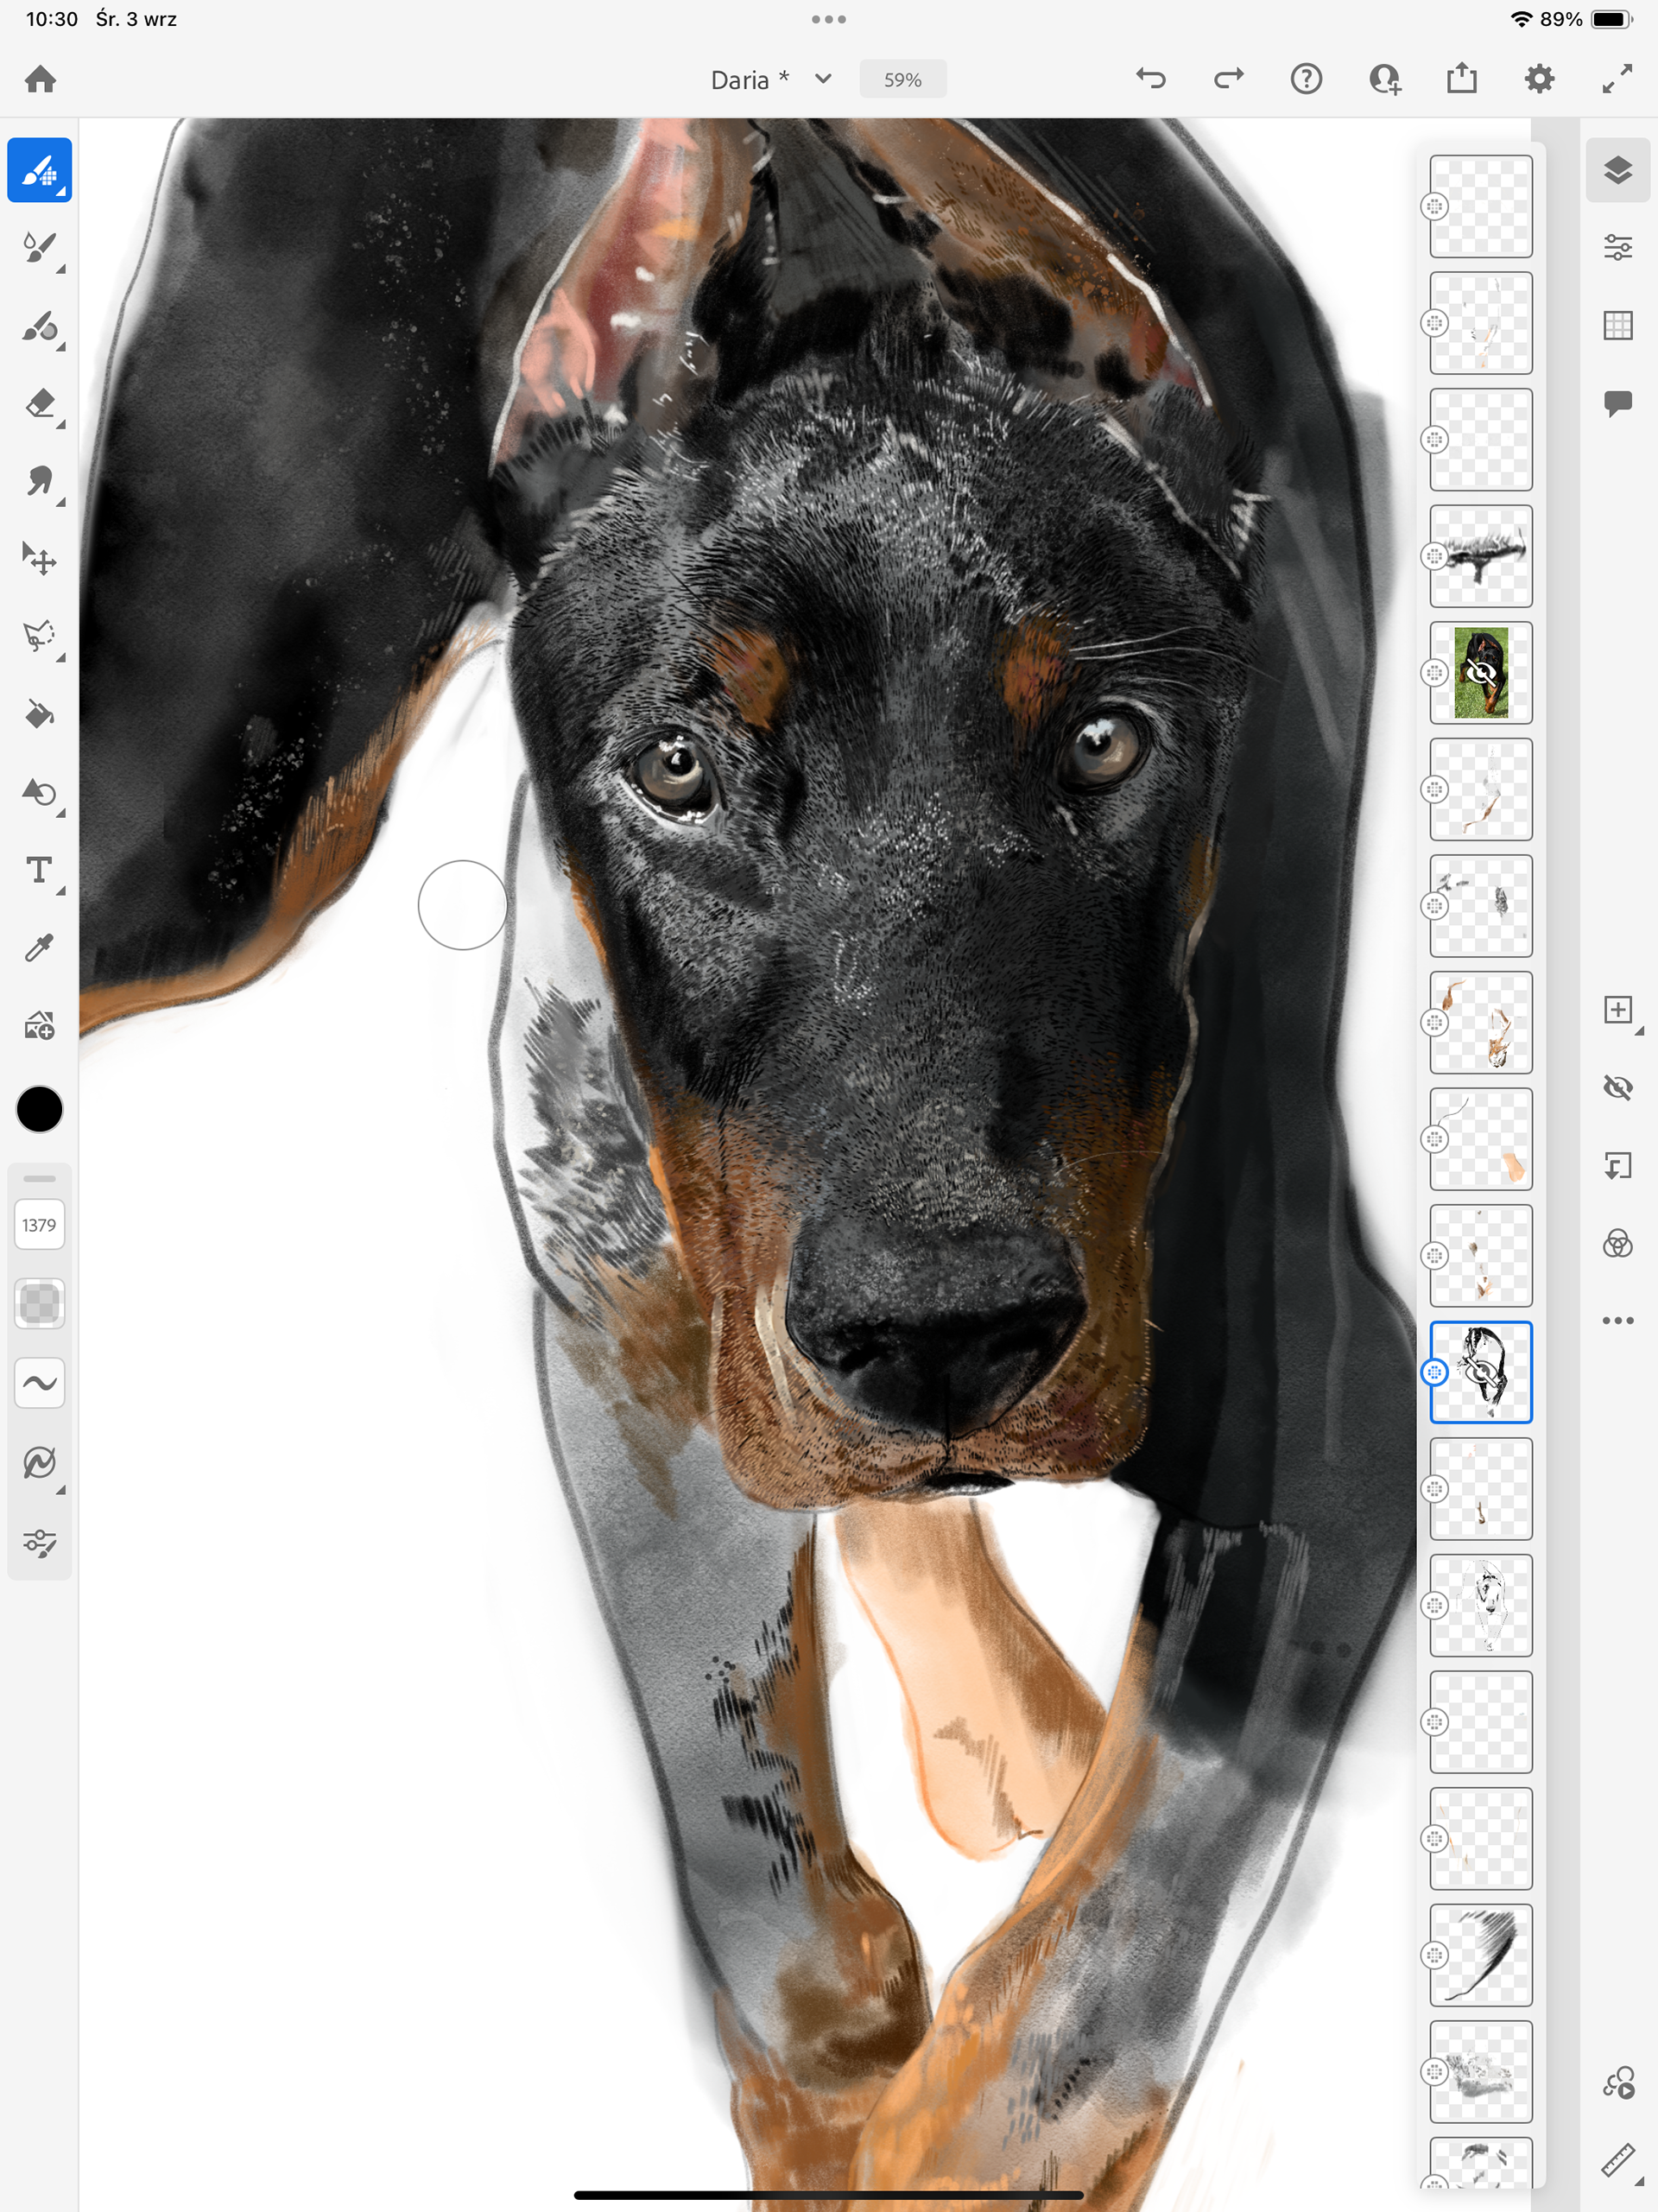Select the Text tool
The width and height of the screenshot is (1658, 2212).
click(39, 870)
